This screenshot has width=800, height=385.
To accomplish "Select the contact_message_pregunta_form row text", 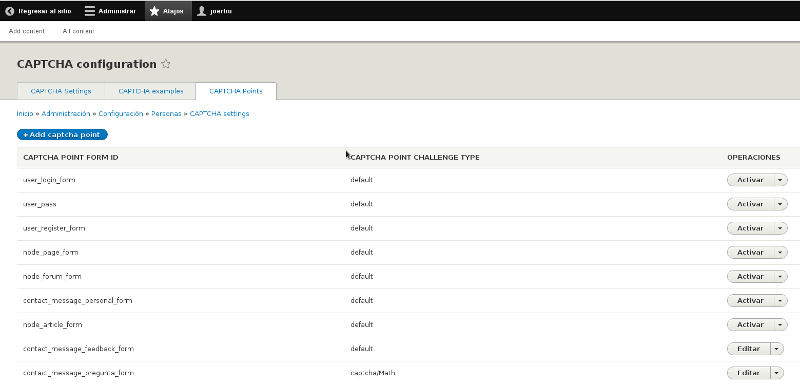I will 79,373.
